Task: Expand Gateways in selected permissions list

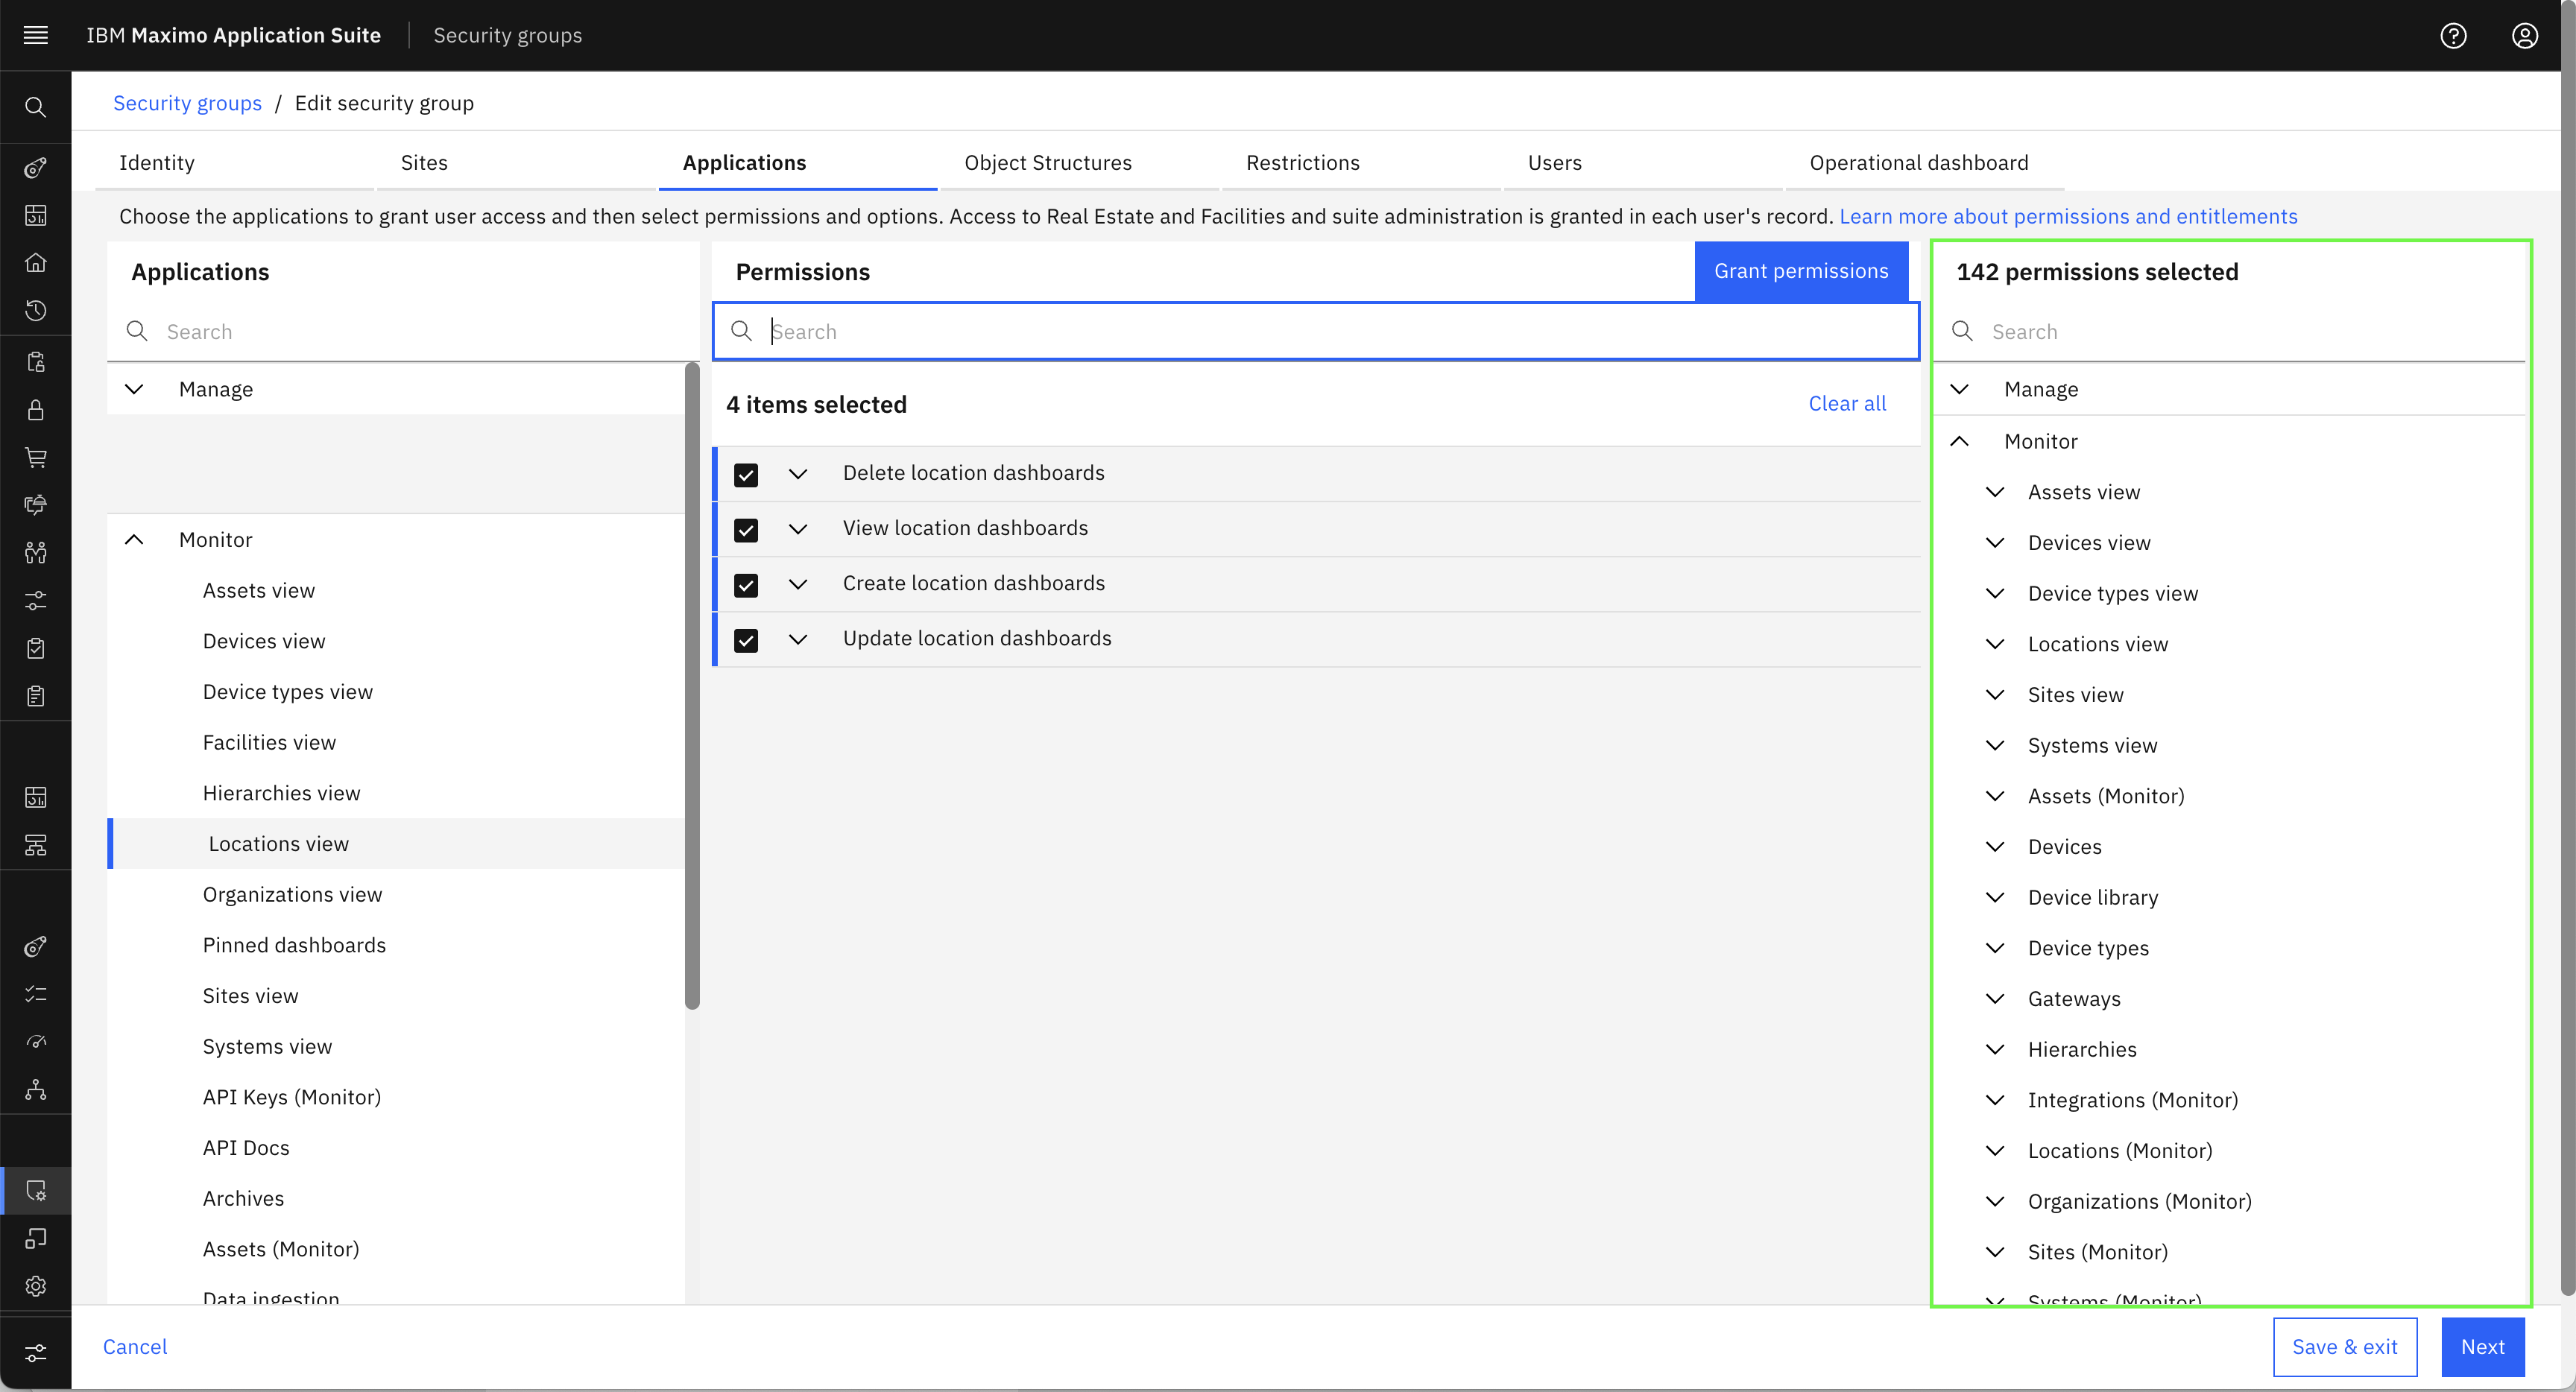Action: click(1995, 998)
